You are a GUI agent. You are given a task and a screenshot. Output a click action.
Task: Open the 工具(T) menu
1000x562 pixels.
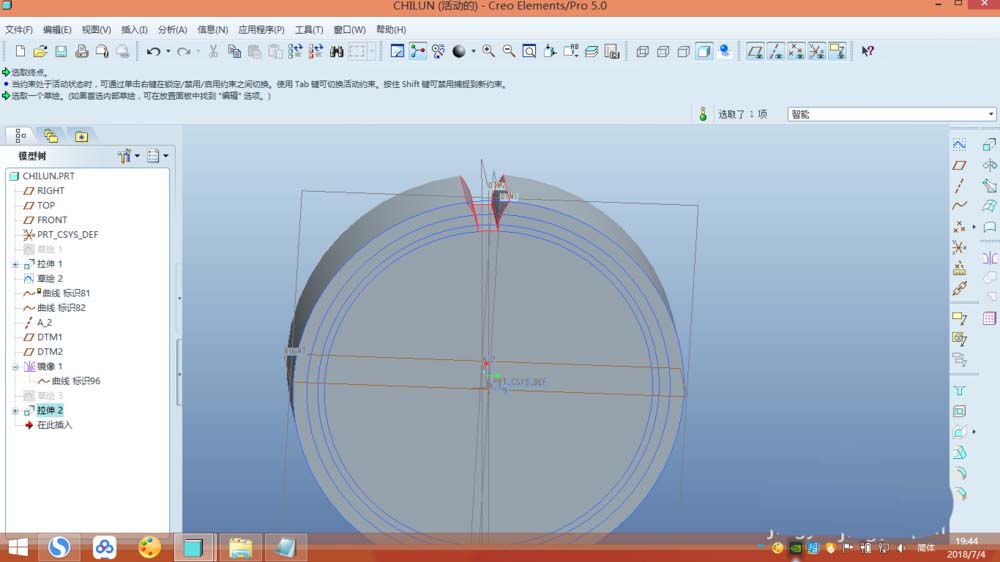309,29
